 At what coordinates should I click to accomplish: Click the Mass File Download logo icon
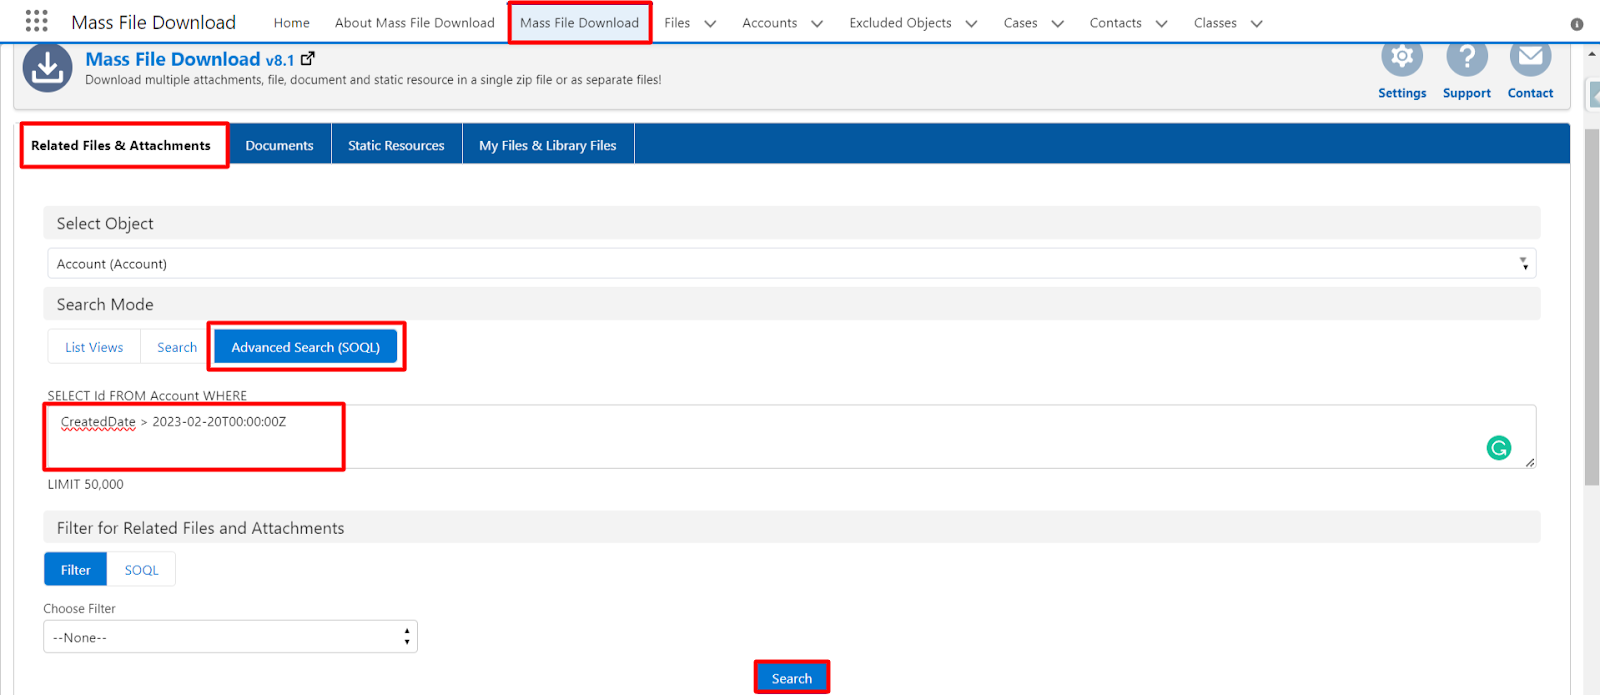coord(47,68)
